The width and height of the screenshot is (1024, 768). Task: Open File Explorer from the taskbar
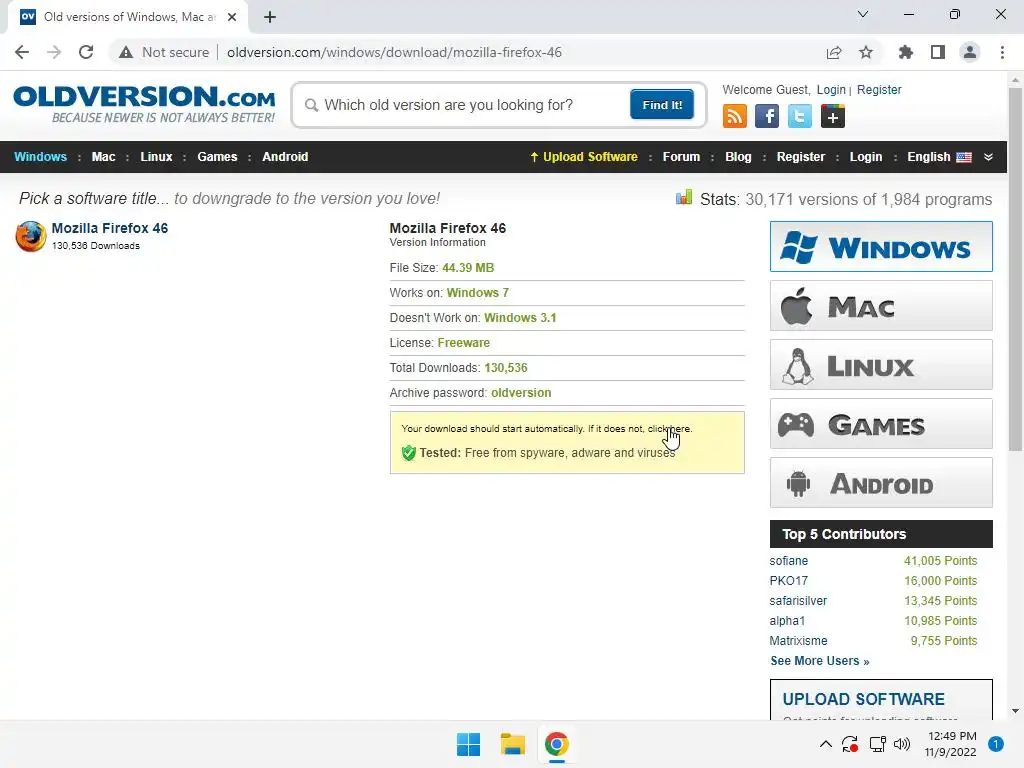(x=513, y=744)
